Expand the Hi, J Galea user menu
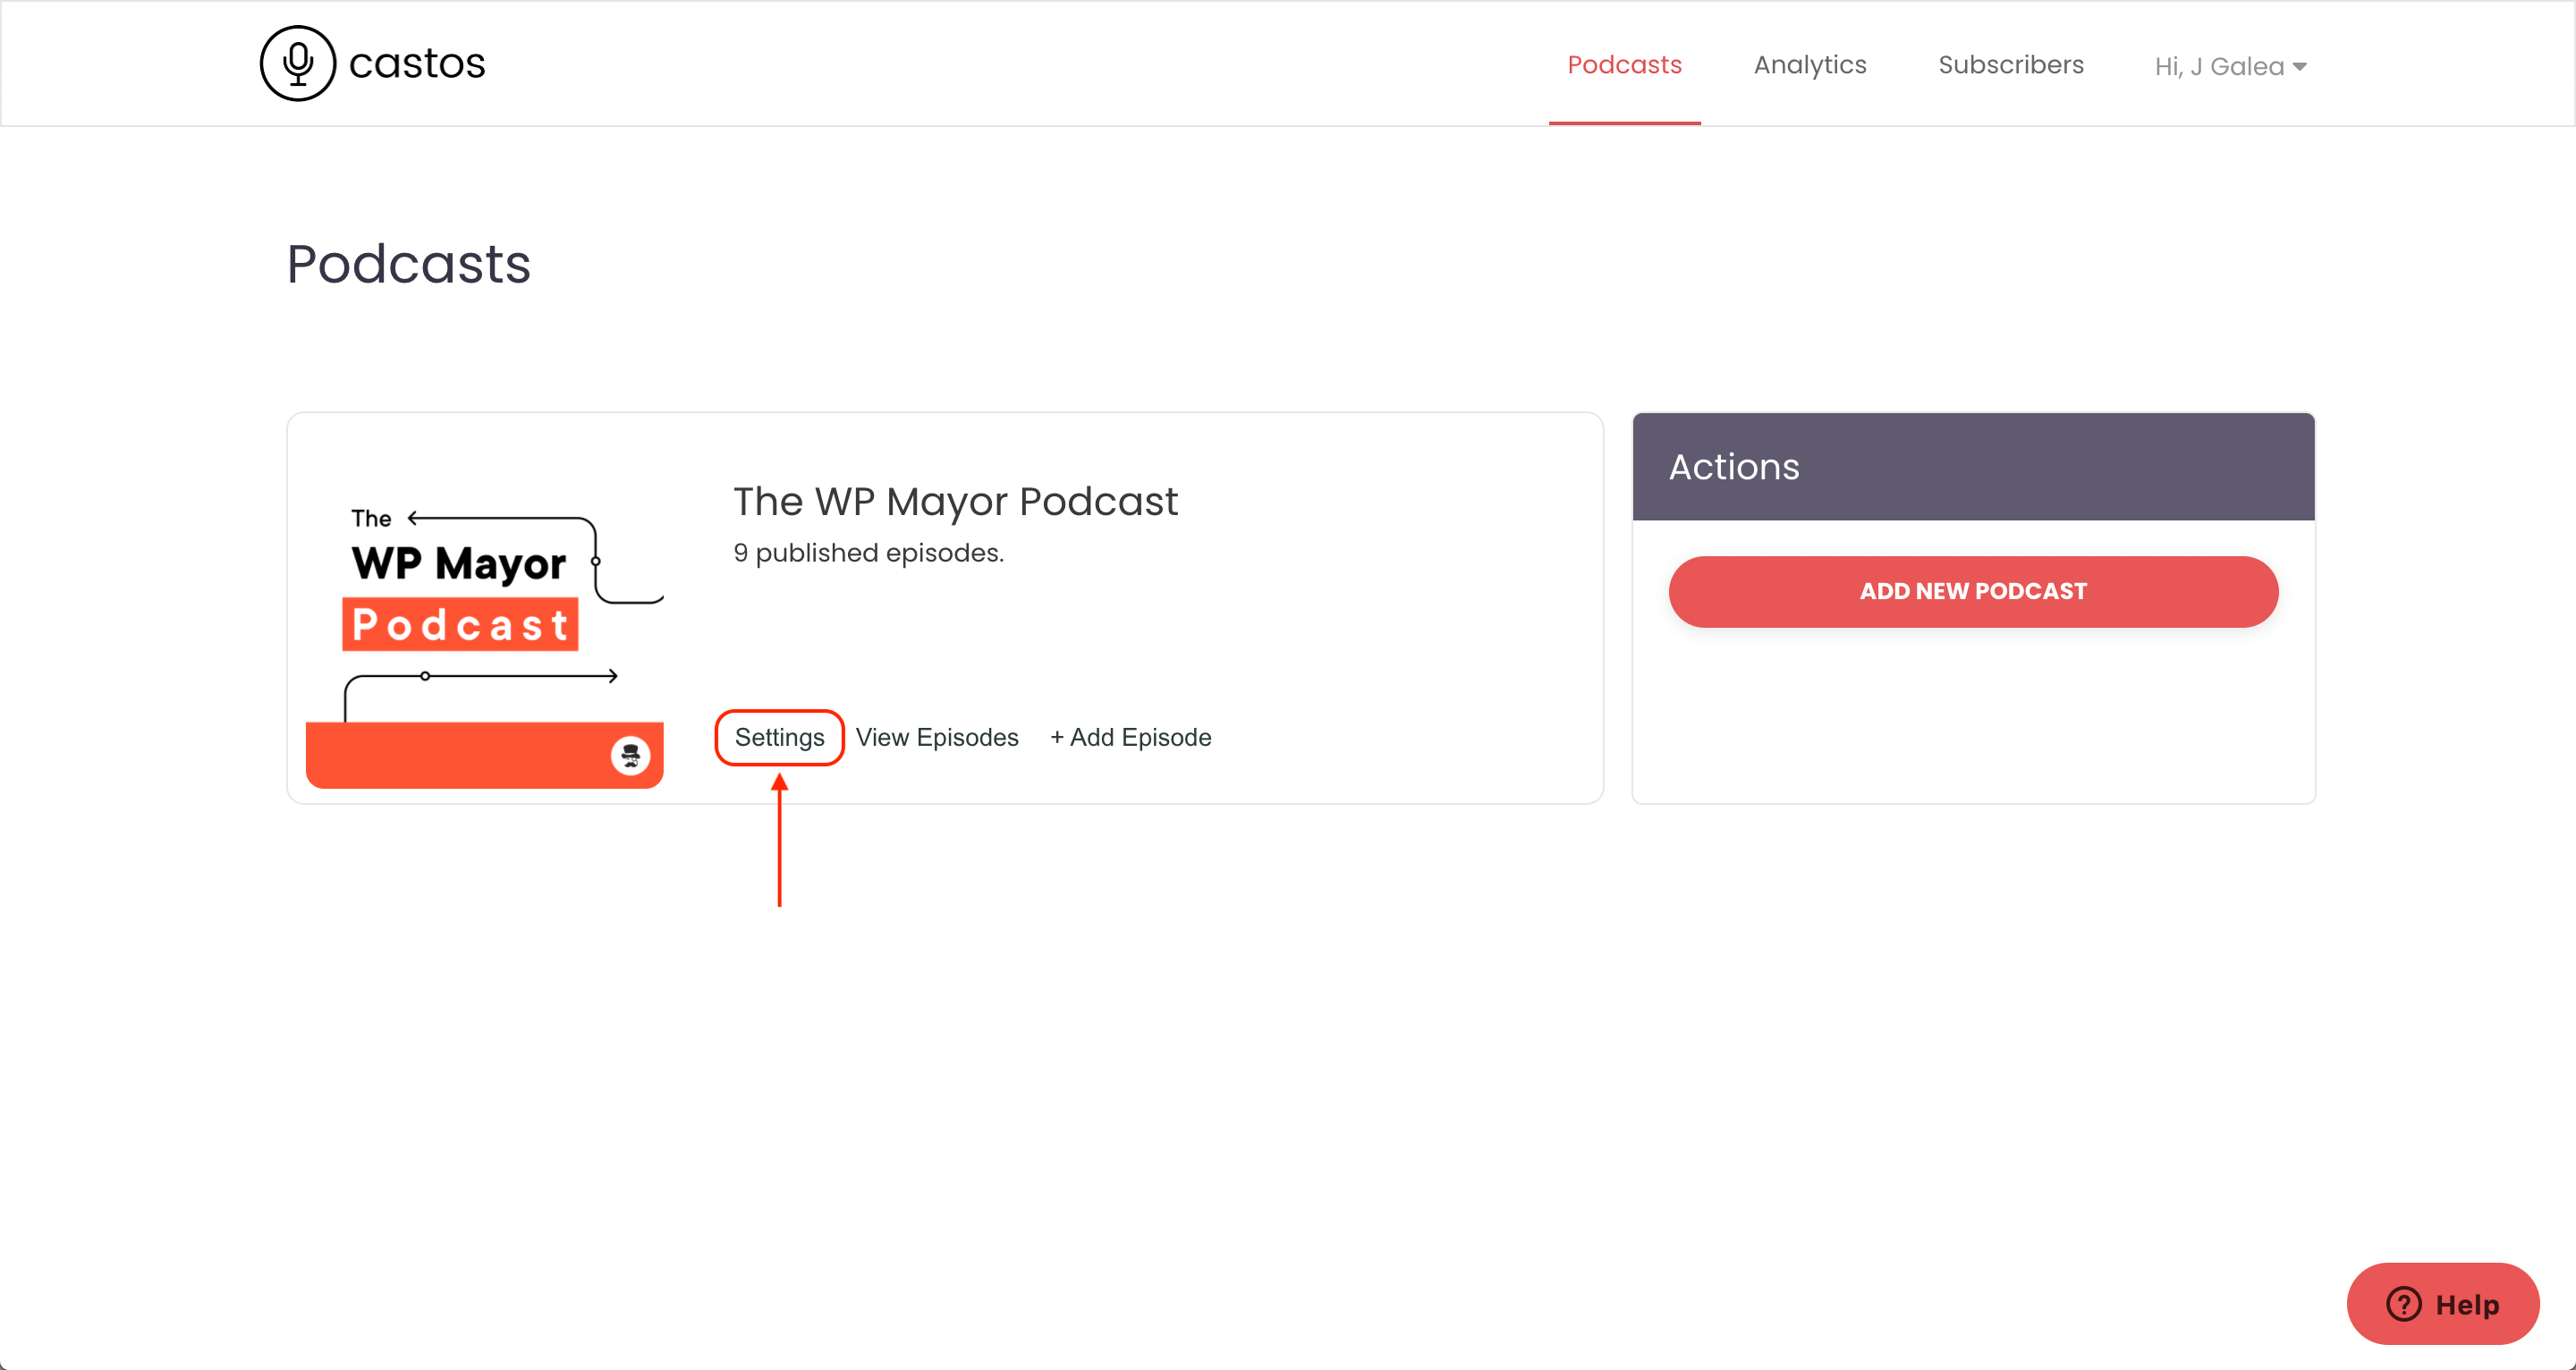The image size is (2576, 1370). [2230, 66]
